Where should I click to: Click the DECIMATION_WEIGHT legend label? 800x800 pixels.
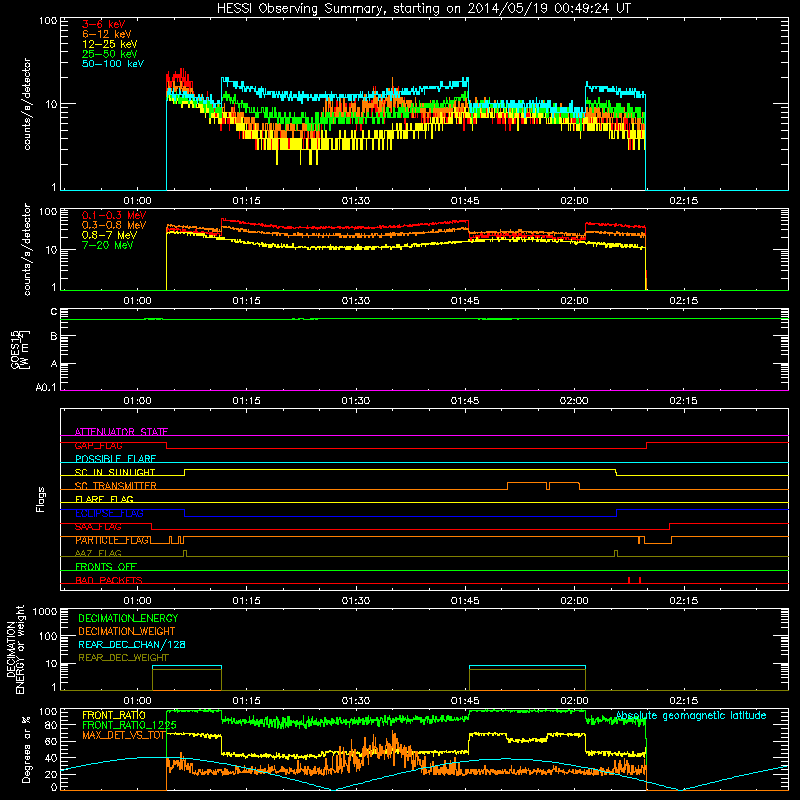127,631
